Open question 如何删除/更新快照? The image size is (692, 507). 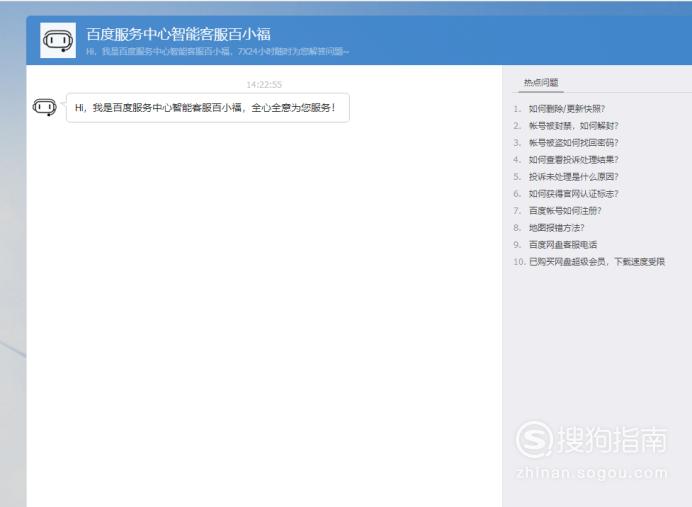567,109
